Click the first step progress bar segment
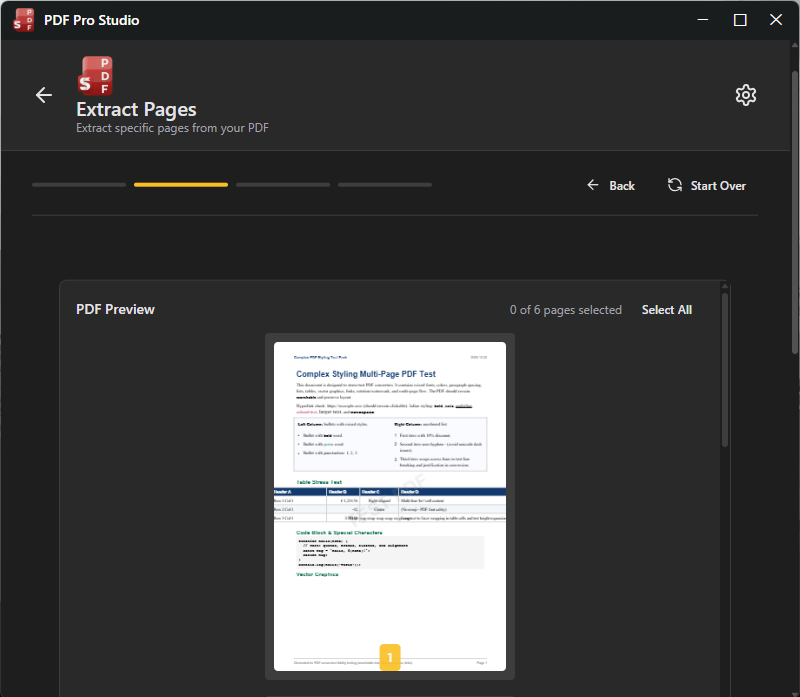Screen dimensions: 800x697 point(79,185)
